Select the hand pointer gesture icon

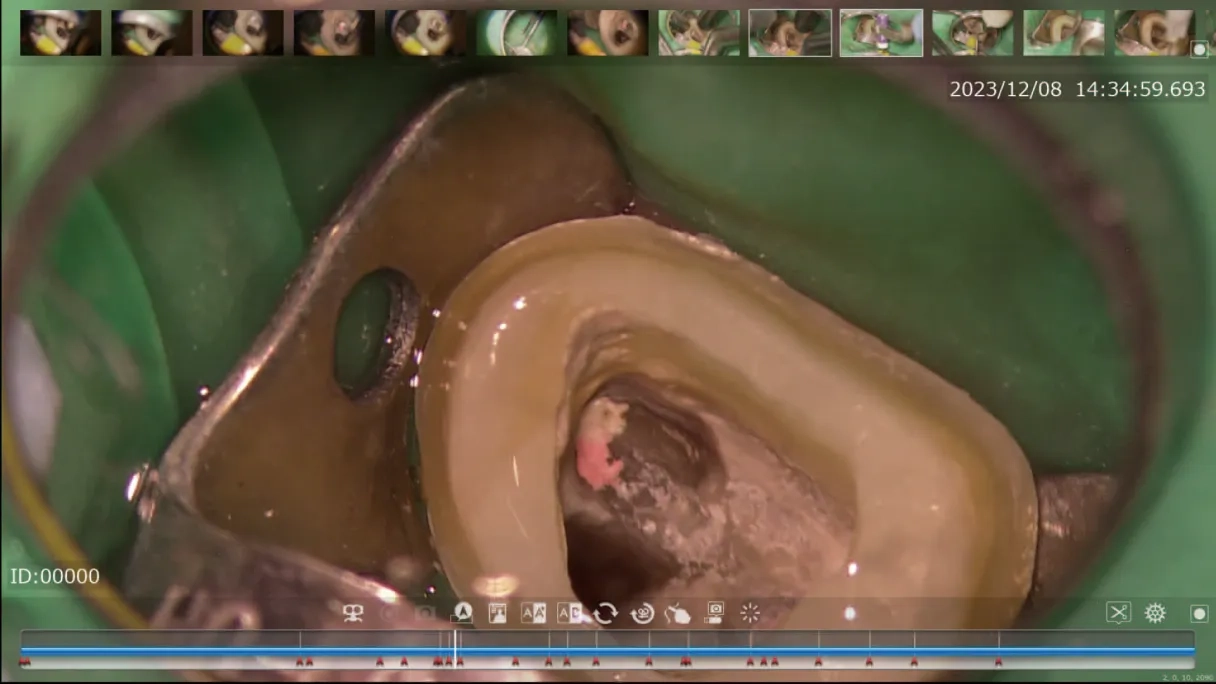[x=678, y=613]
